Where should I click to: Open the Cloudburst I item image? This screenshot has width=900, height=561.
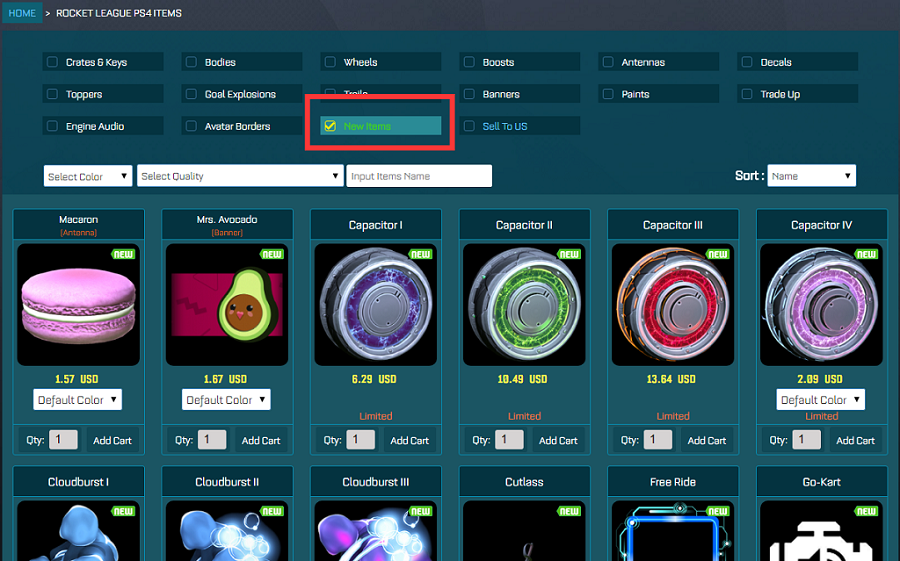point(78,531)
